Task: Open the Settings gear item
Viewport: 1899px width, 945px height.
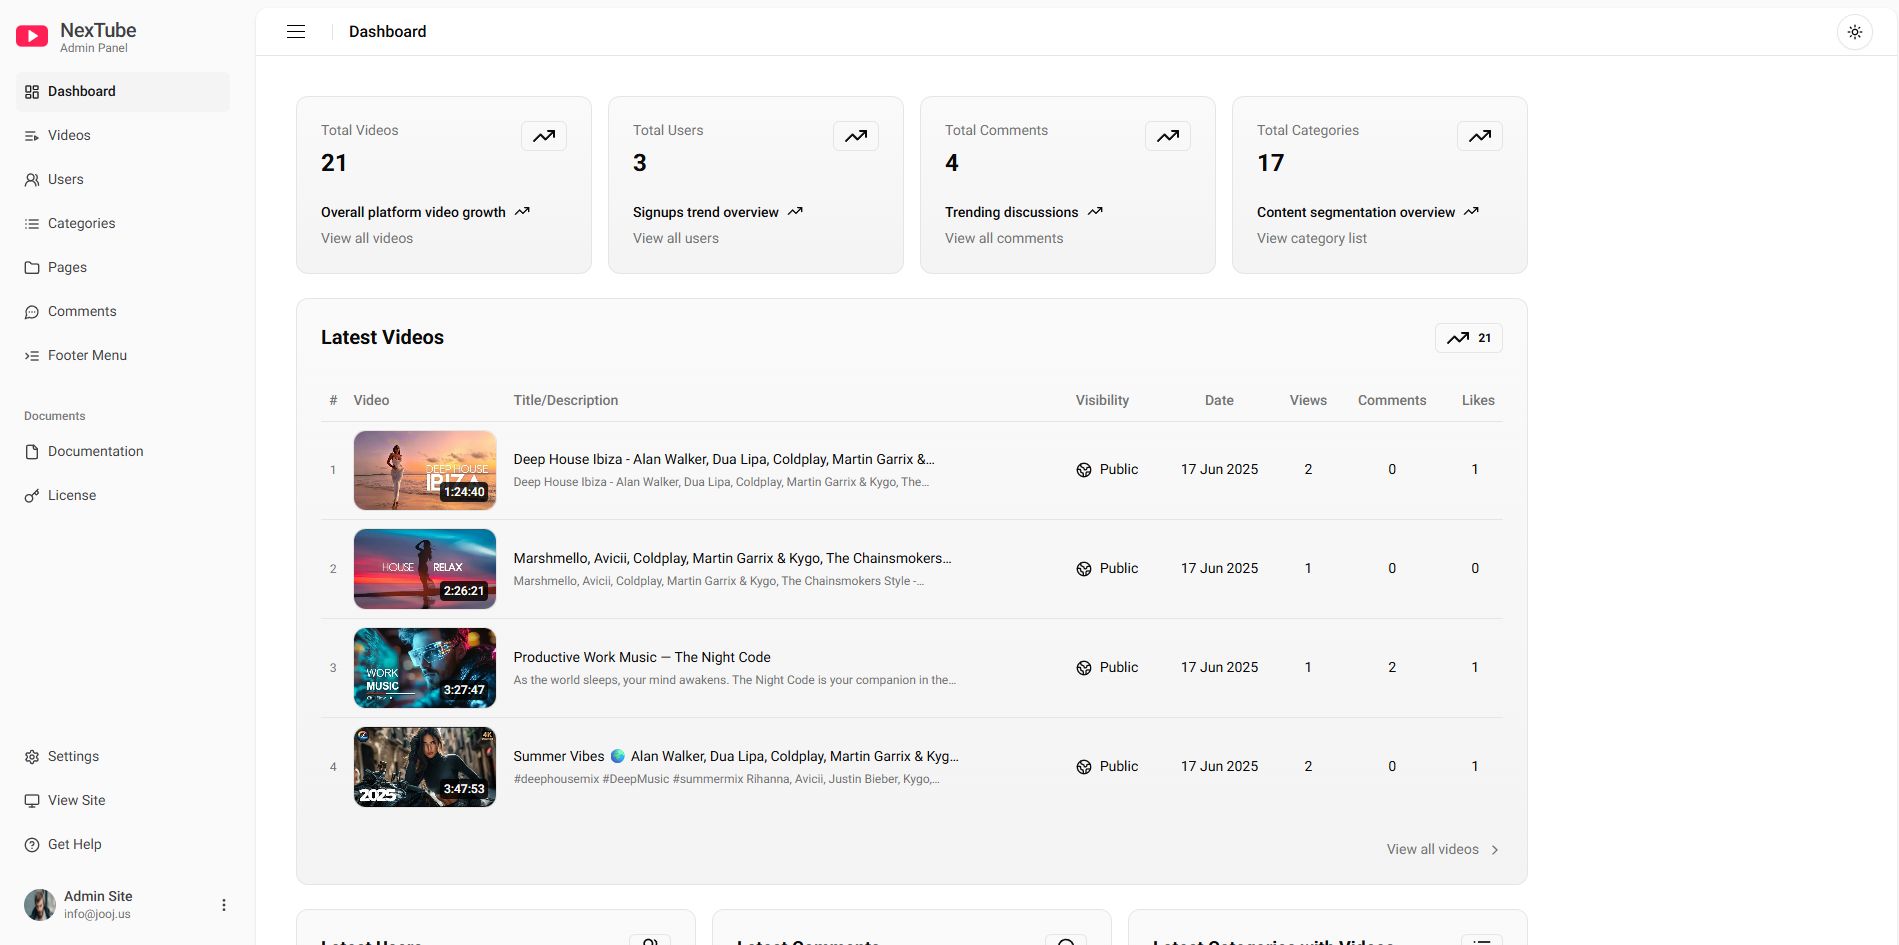Action: tap(73, 756)
